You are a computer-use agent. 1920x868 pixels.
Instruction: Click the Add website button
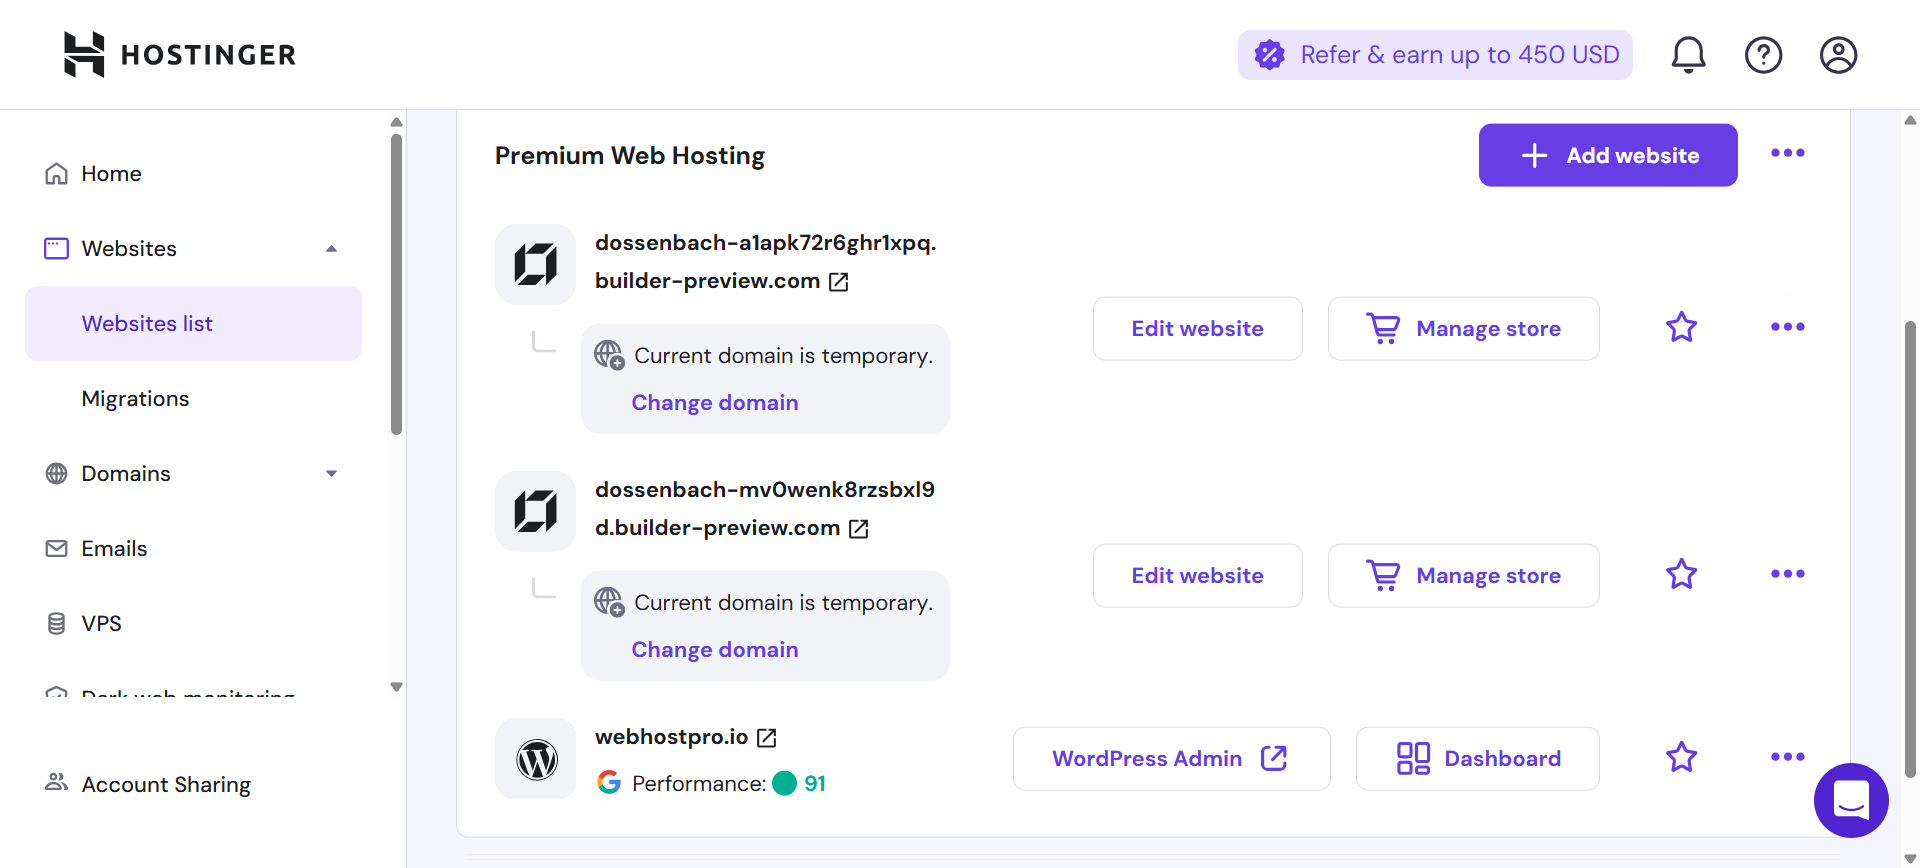coord(1608,155)
